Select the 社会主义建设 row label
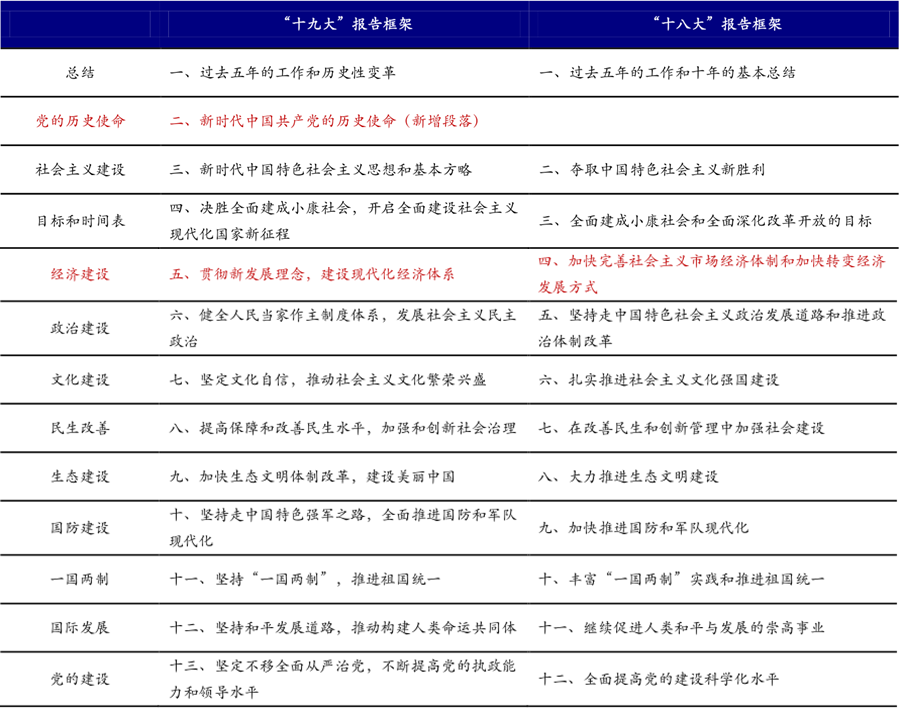The height and width of the screenshot is (708, 900). (x=80, y=170)
